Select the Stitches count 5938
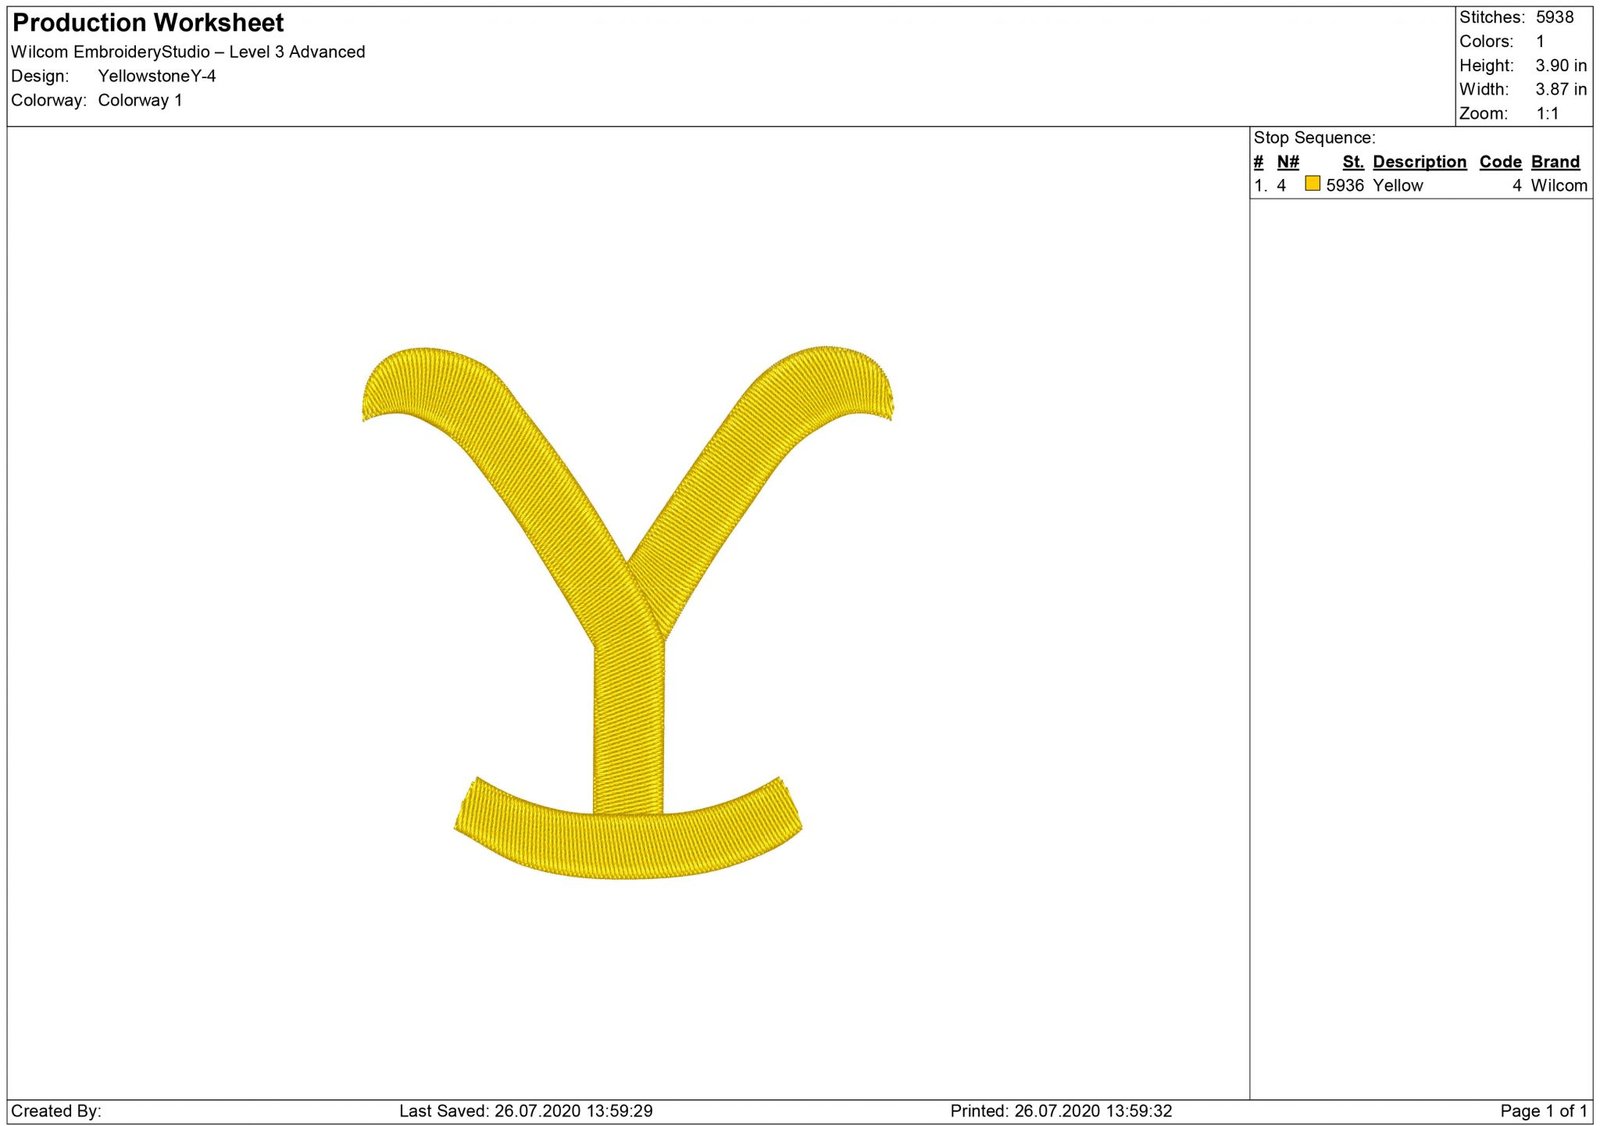Image resolution: width=1600 pixels, height=1126 pixels. pyautogui.click(x=1554, y=17)
